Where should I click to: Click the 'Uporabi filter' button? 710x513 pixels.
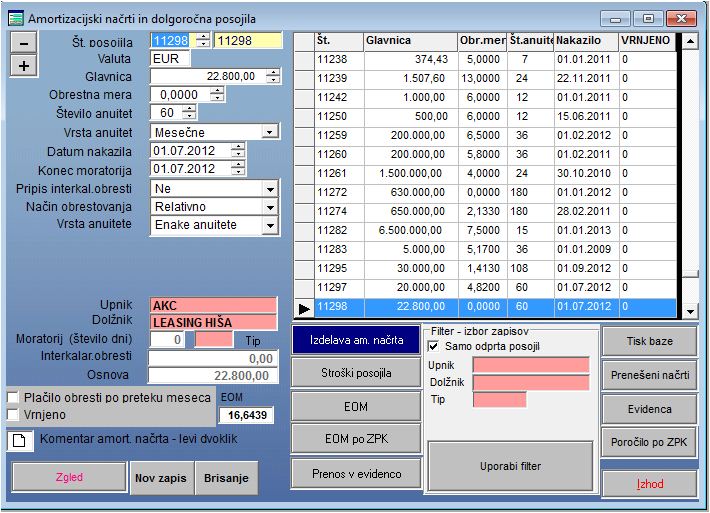point(511,466)
